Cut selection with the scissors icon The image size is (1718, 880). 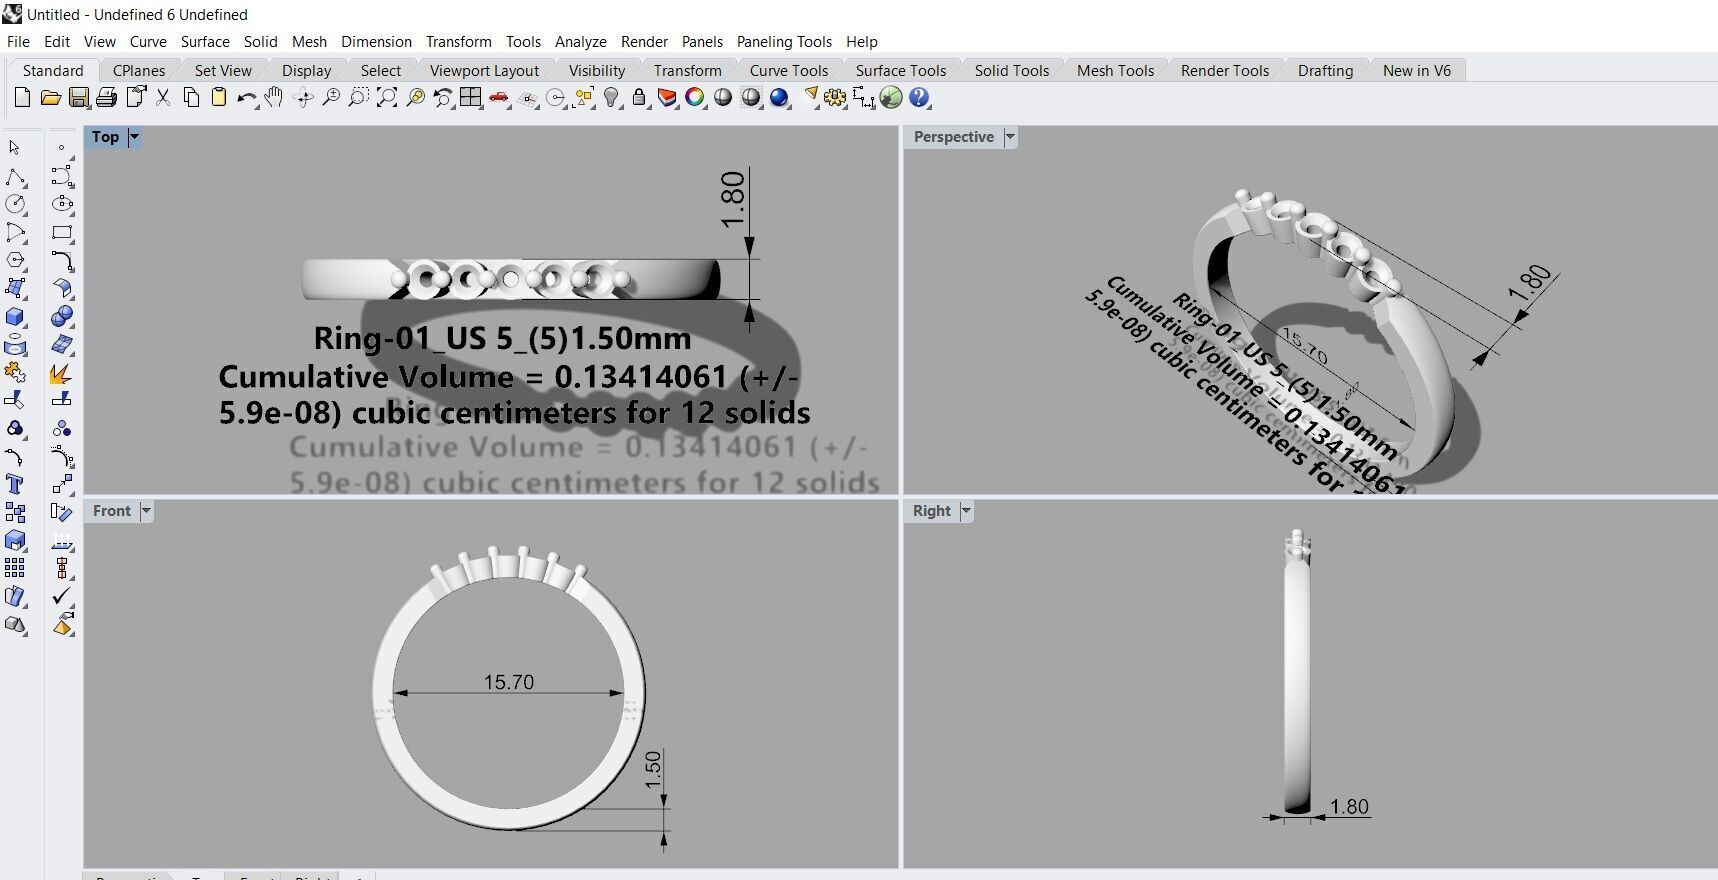pyautogui.click(x=163, y=97)
